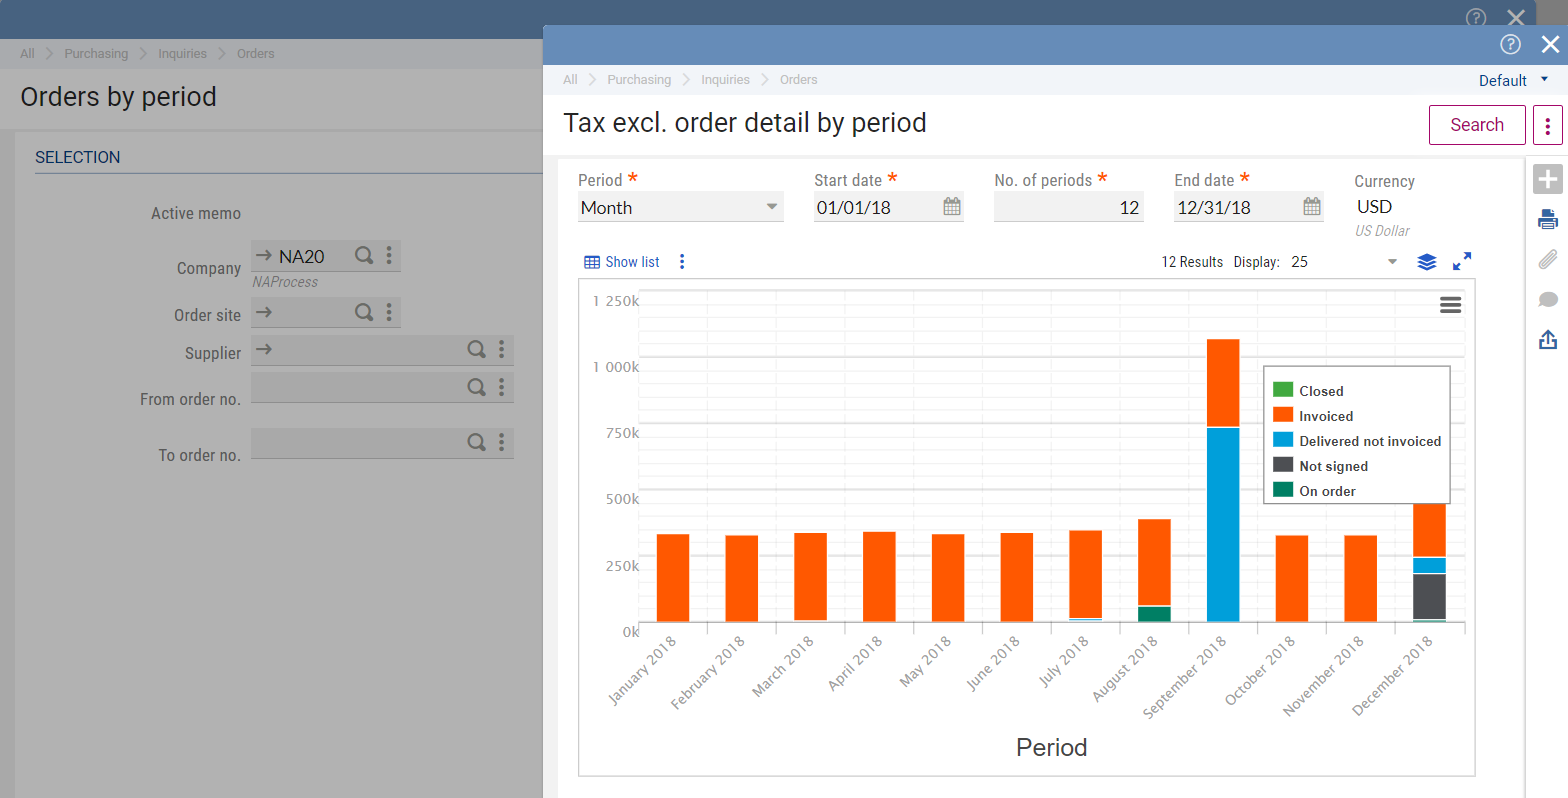Click the share export icon
The width and height of the screenshot is (1568, 798).
tap(1547, 340)
